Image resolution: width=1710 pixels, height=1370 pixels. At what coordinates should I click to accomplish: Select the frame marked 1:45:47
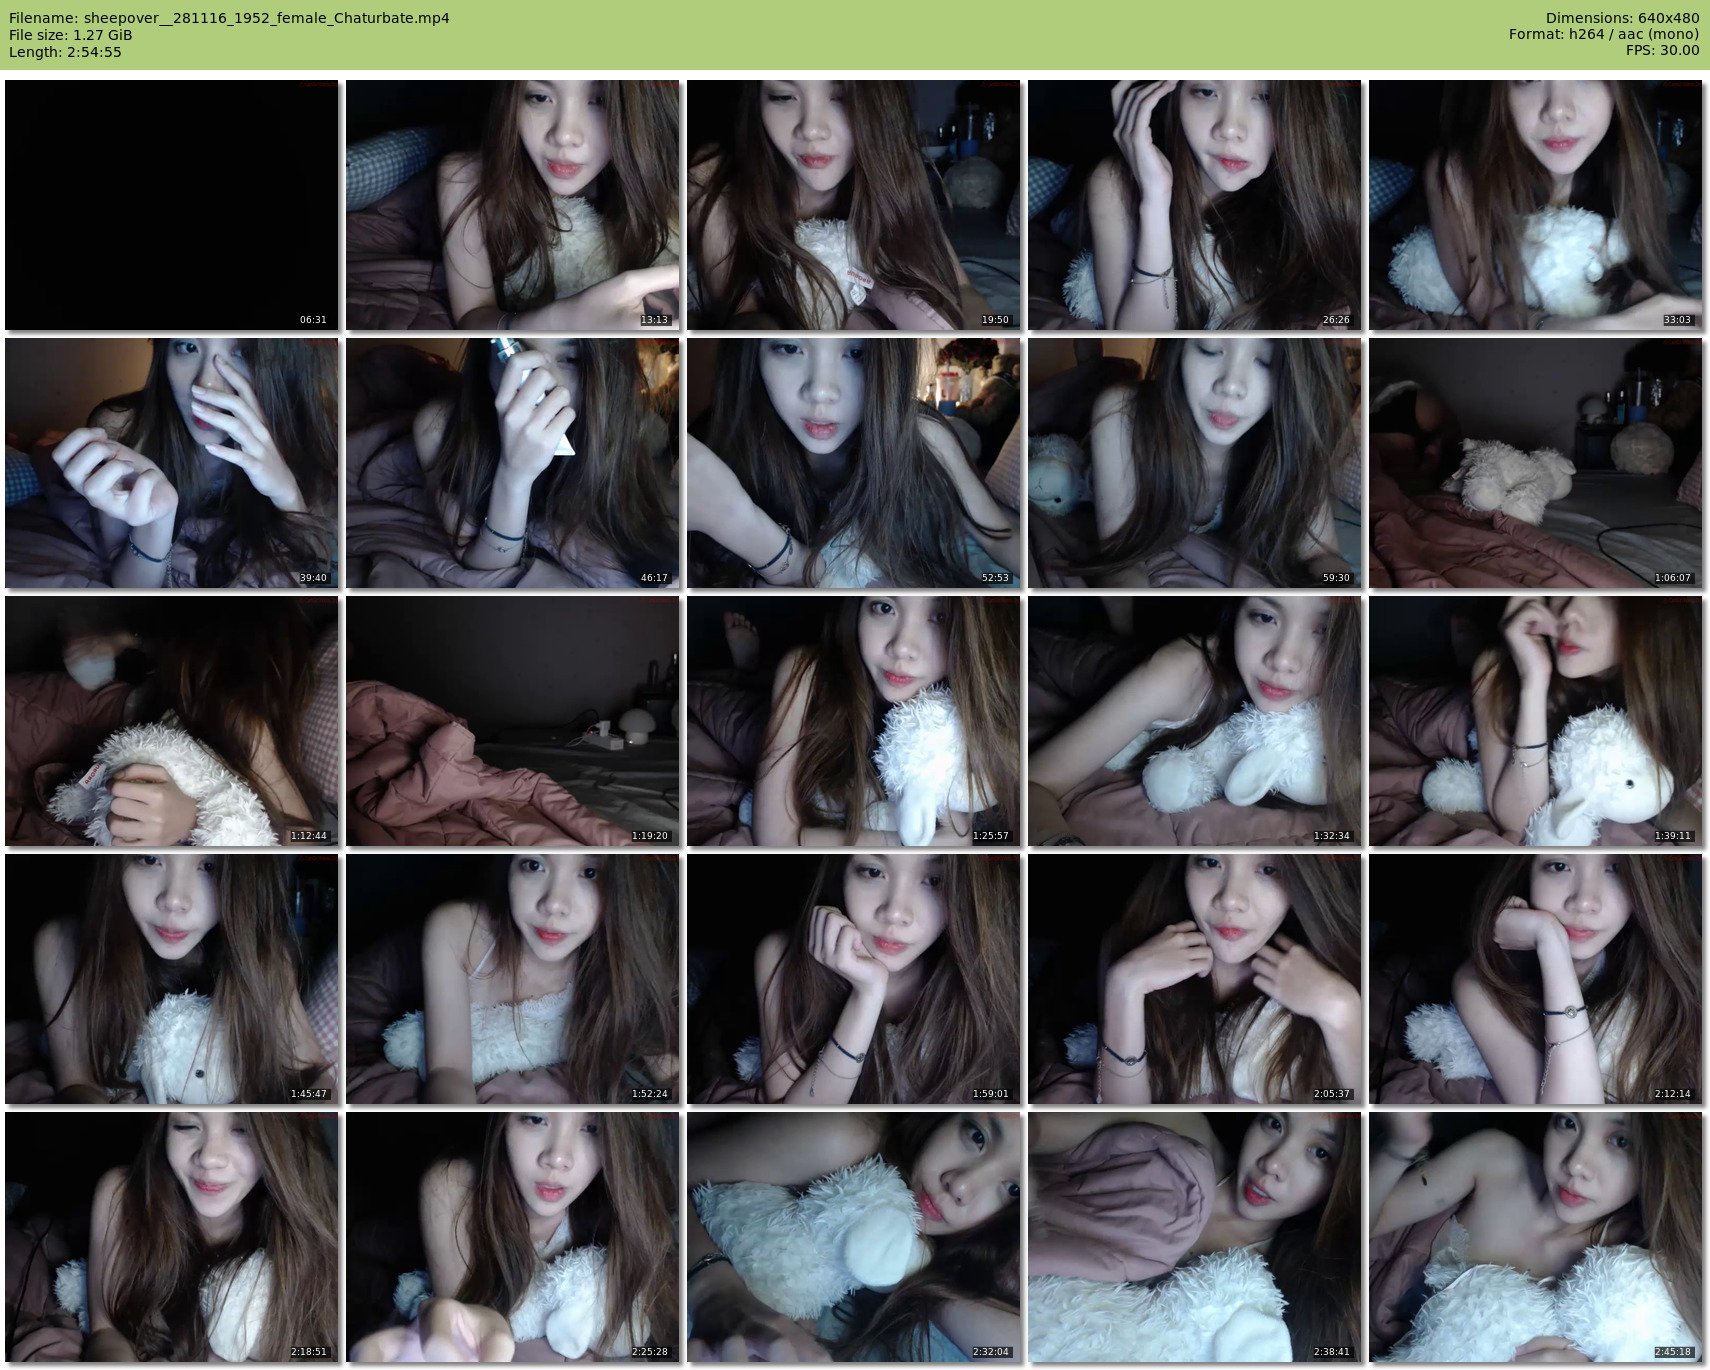pos(171,979)
